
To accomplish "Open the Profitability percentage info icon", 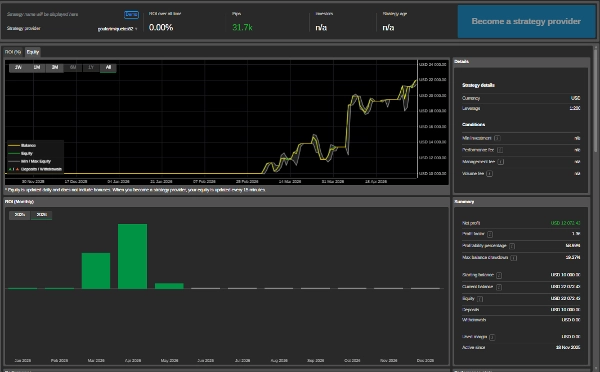I will click(x=512, y=246).
